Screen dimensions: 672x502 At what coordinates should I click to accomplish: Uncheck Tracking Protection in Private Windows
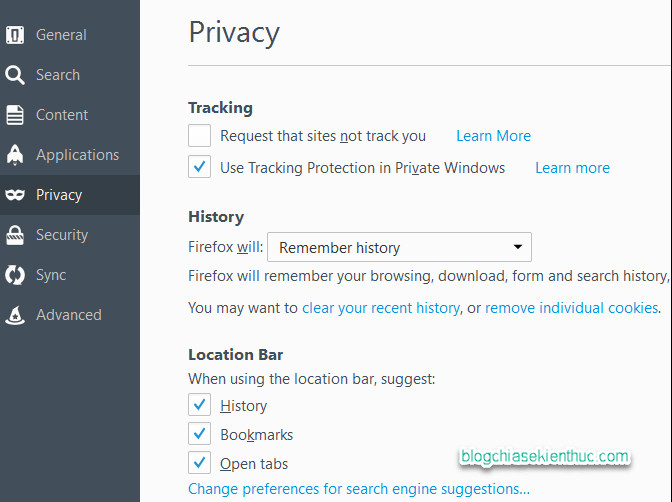(200, 167)
